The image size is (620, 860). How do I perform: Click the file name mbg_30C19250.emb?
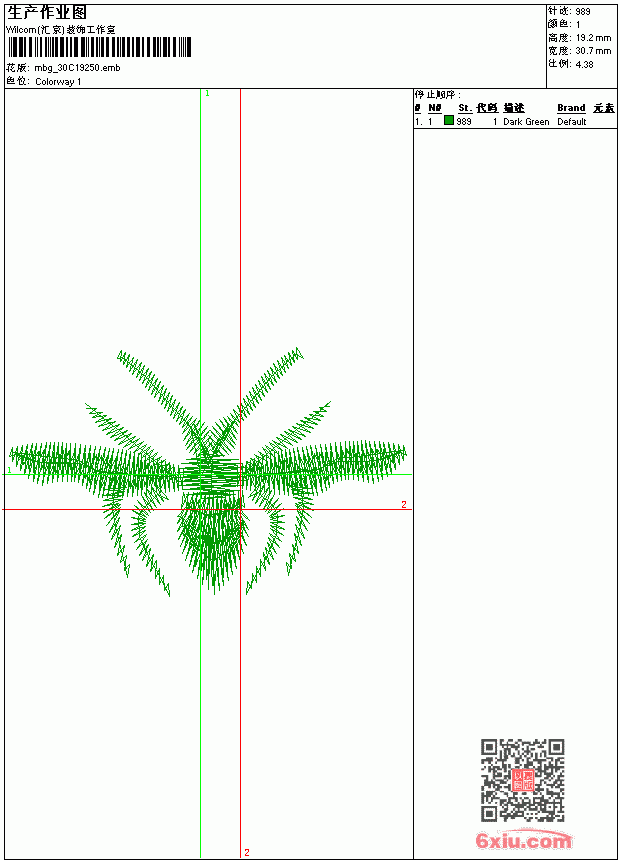point(77,68)
